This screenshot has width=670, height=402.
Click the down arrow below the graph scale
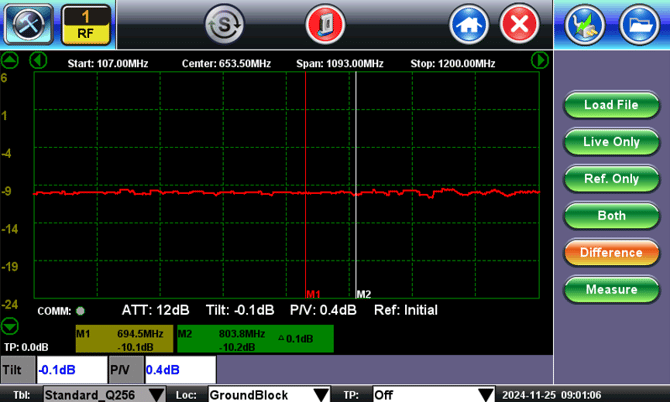click(x=9, y=326)
